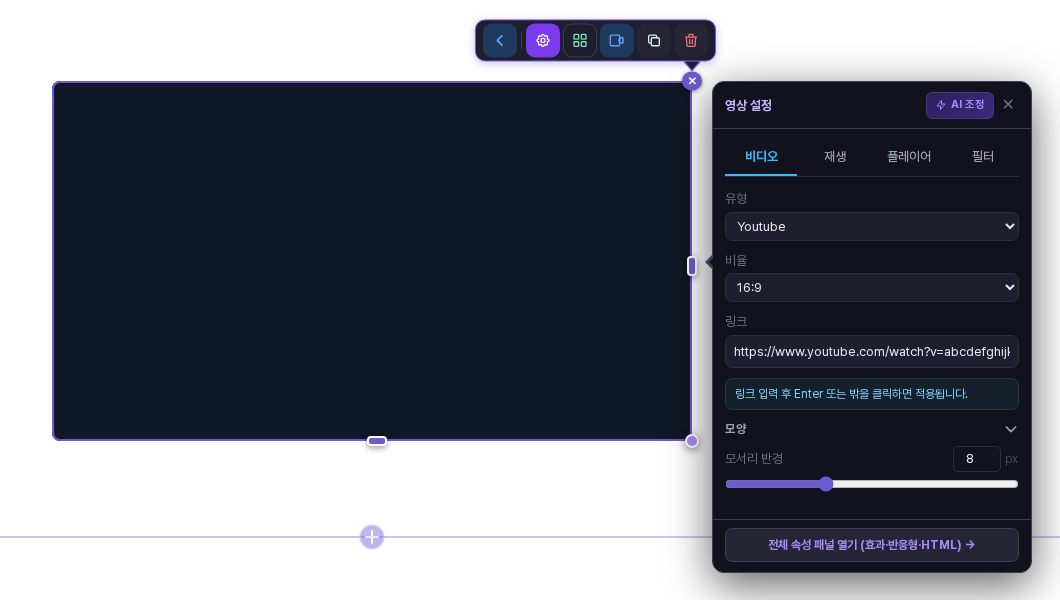The width and height of the screenshot is (1060, 600).
Task: Click the 모서리 반경 number field
Action: click(976, 459)
